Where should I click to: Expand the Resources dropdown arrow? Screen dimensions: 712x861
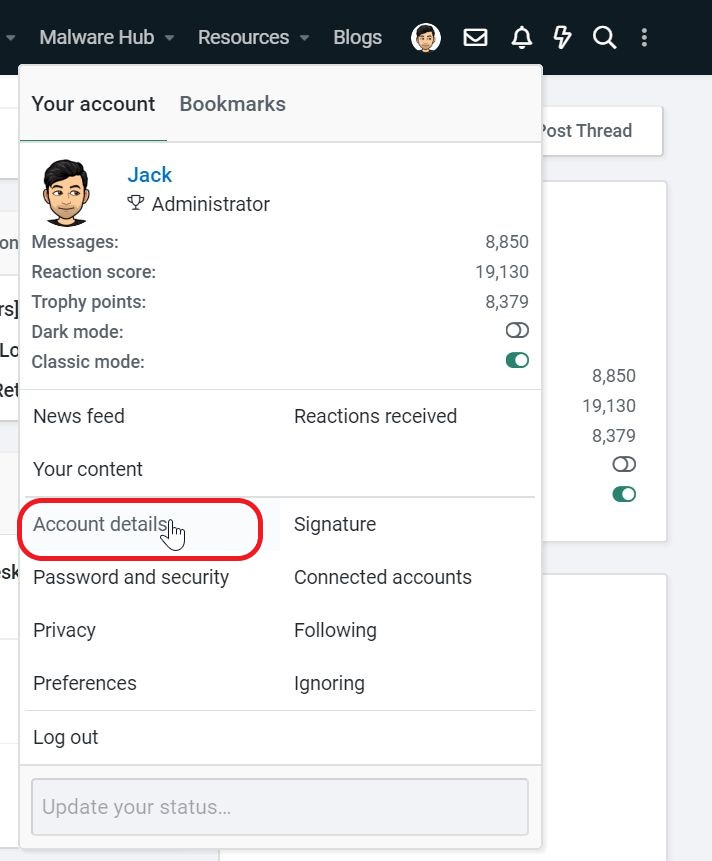click(x=304, y=38)
